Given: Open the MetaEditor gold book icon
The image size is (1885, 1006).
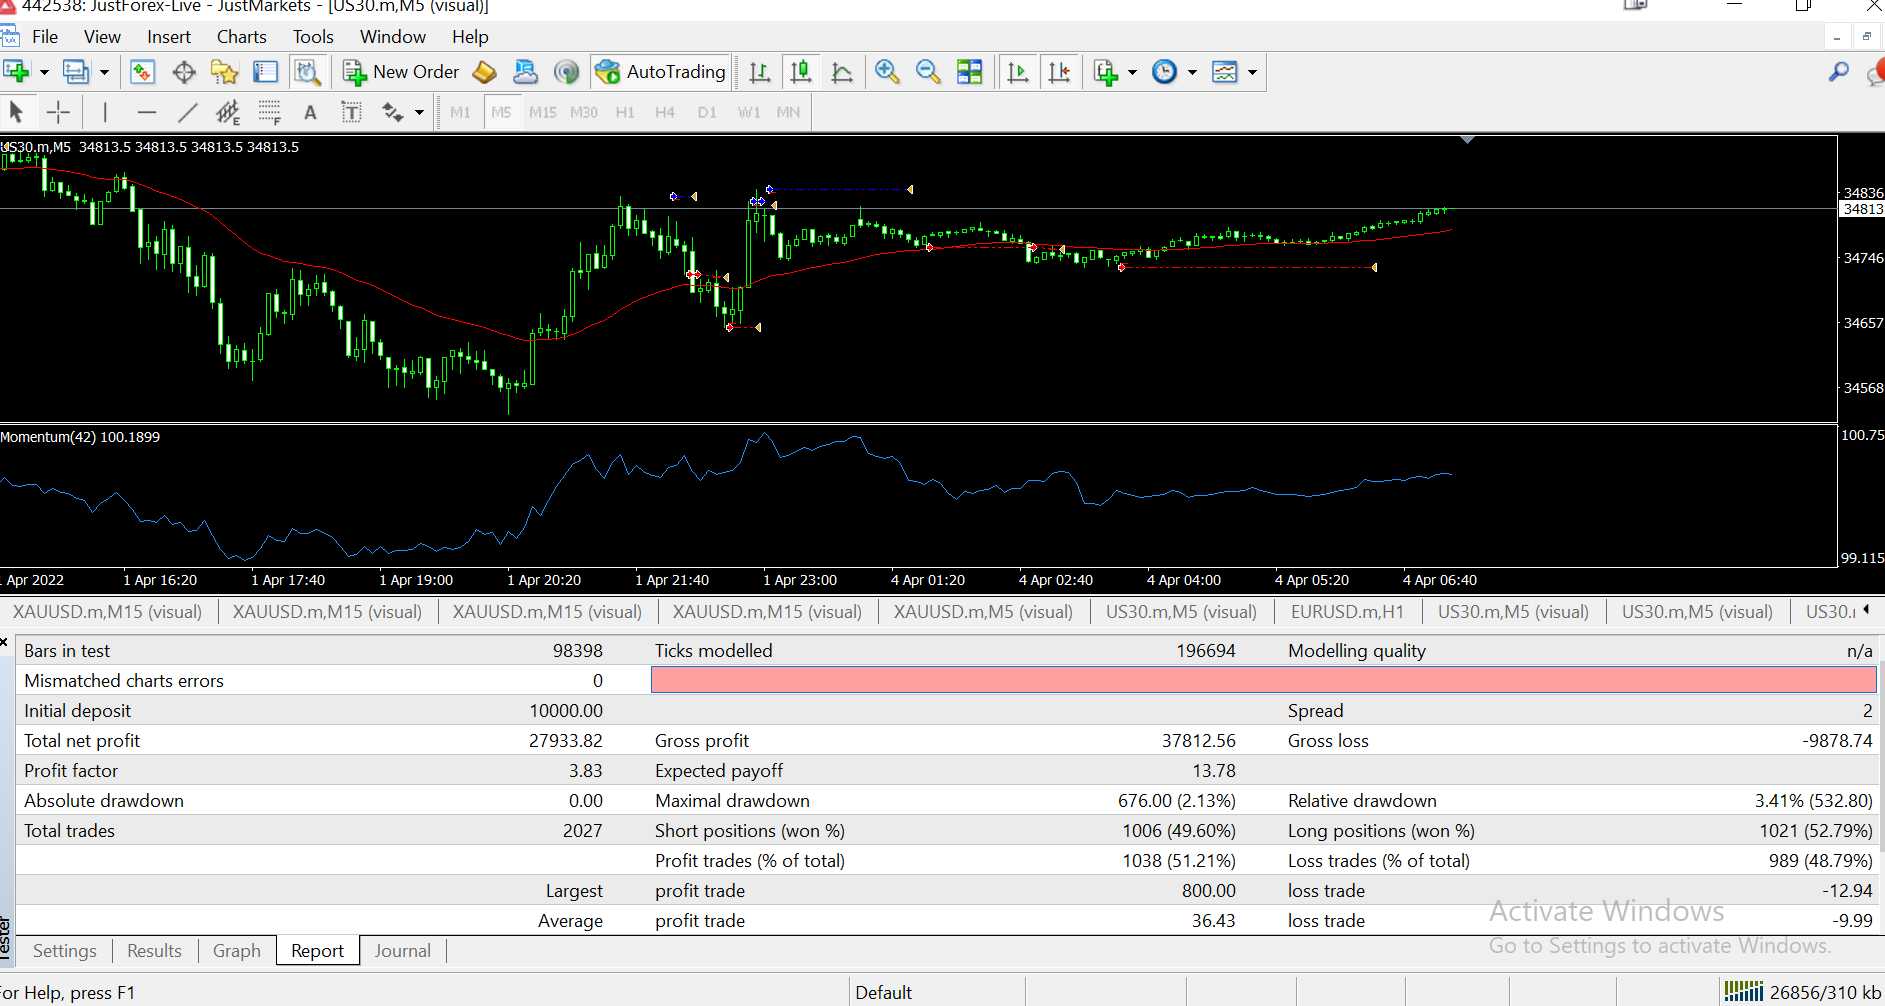Looking at the screenshot, I should pyautogui.click(x=485, y=72).
